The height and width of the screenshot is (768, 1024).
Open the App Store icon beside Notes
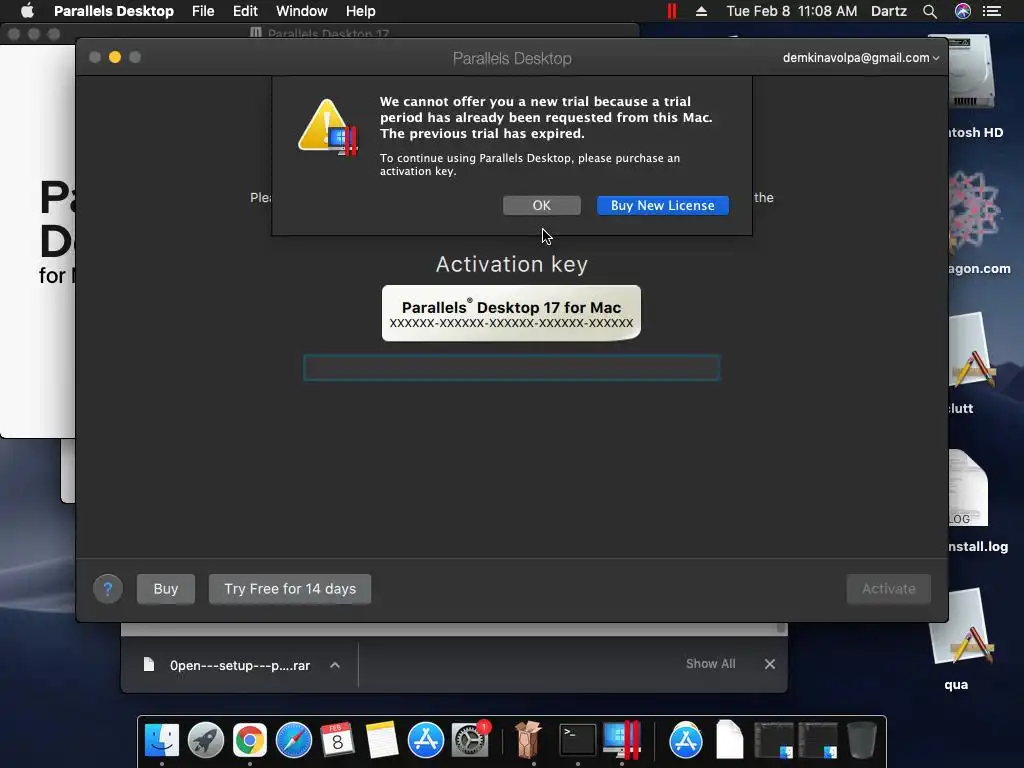(x=426, y=740)
